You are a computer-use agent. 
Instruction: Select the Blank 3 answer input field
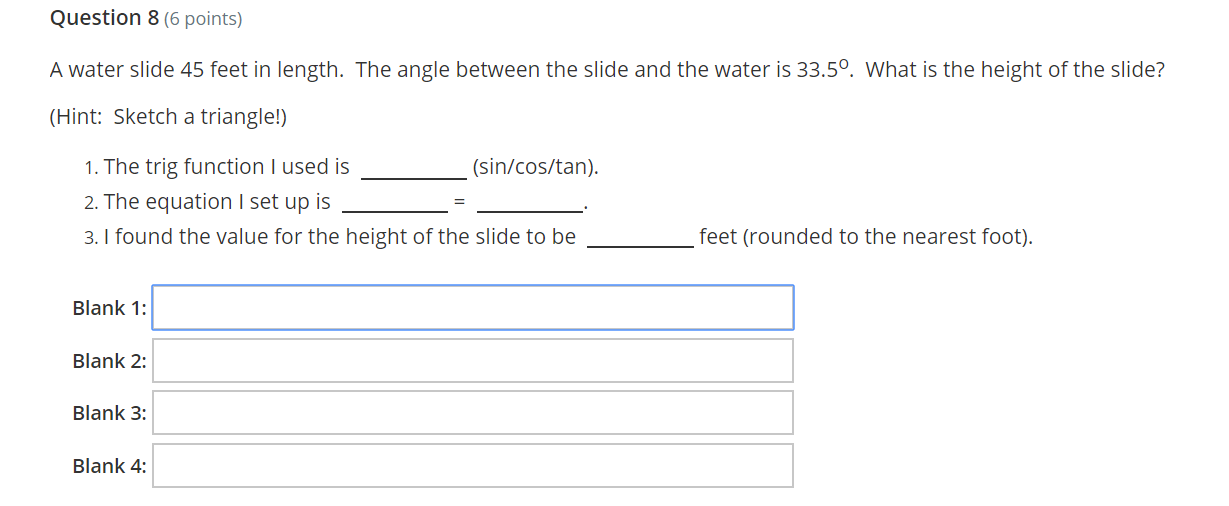pyautogui.click(x=472, y=413)
